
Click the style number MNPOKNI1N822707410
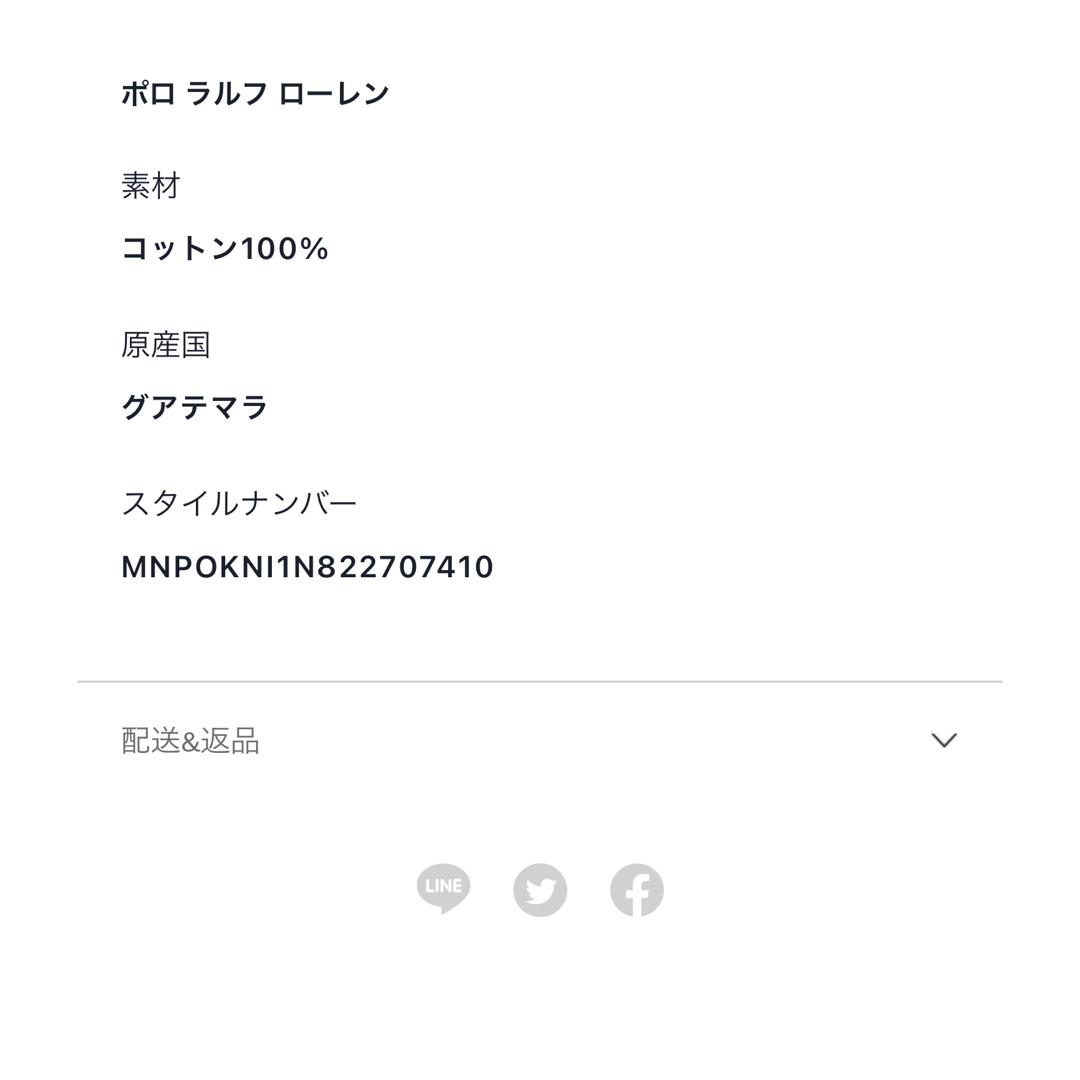coord(307,567)
